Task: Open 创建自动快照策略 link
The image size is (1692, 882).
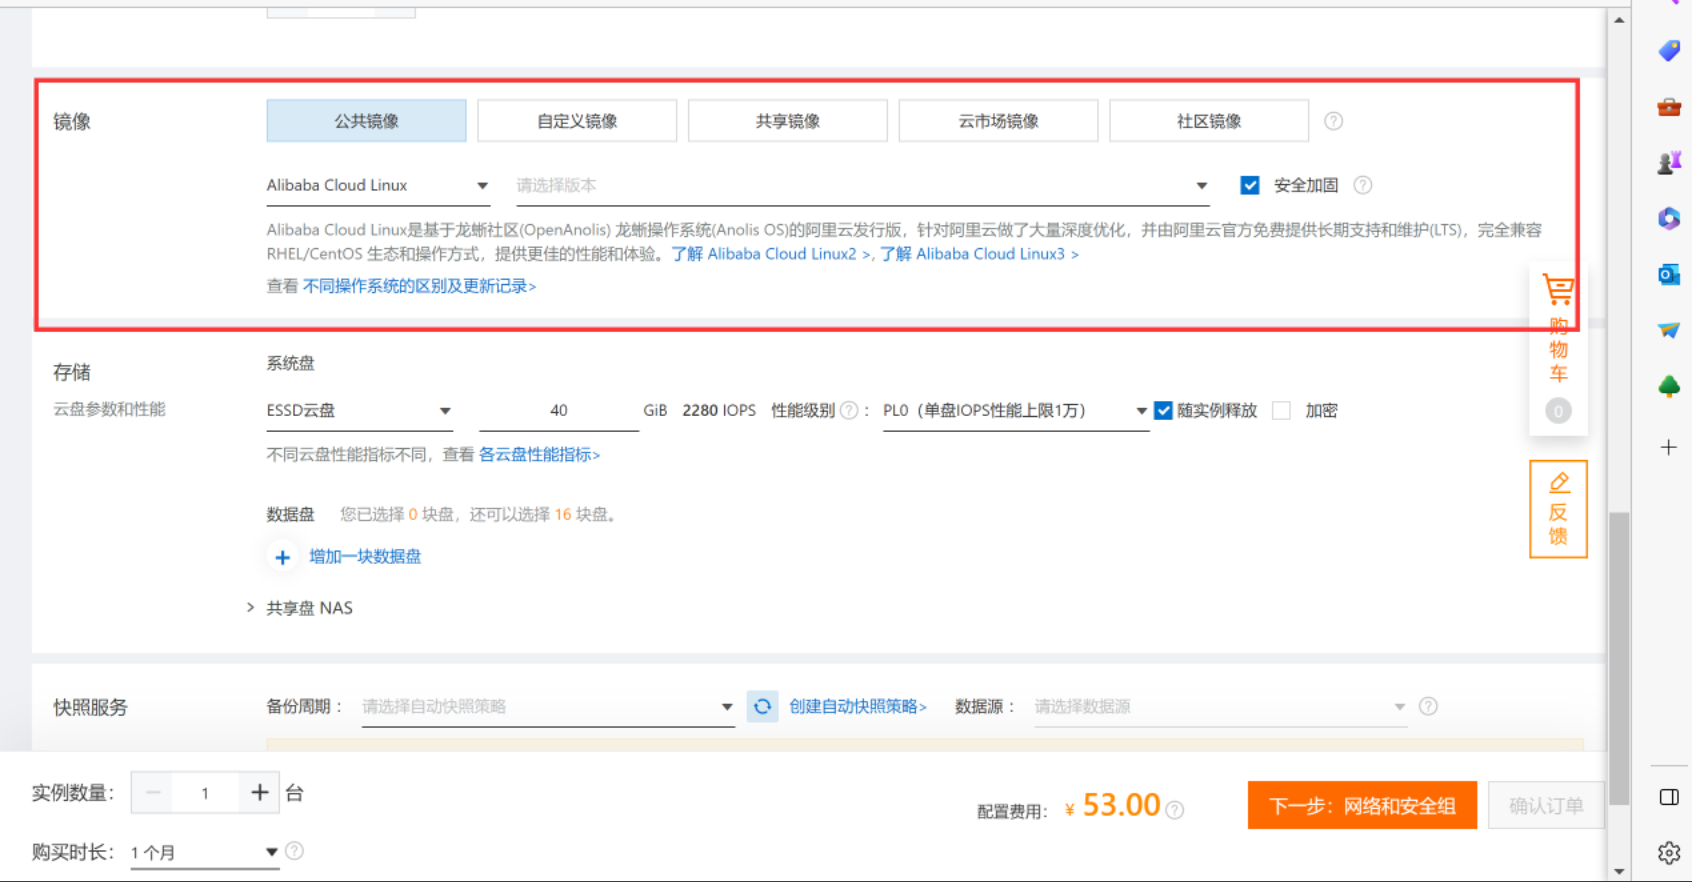Action: click(x=858, y=707)
